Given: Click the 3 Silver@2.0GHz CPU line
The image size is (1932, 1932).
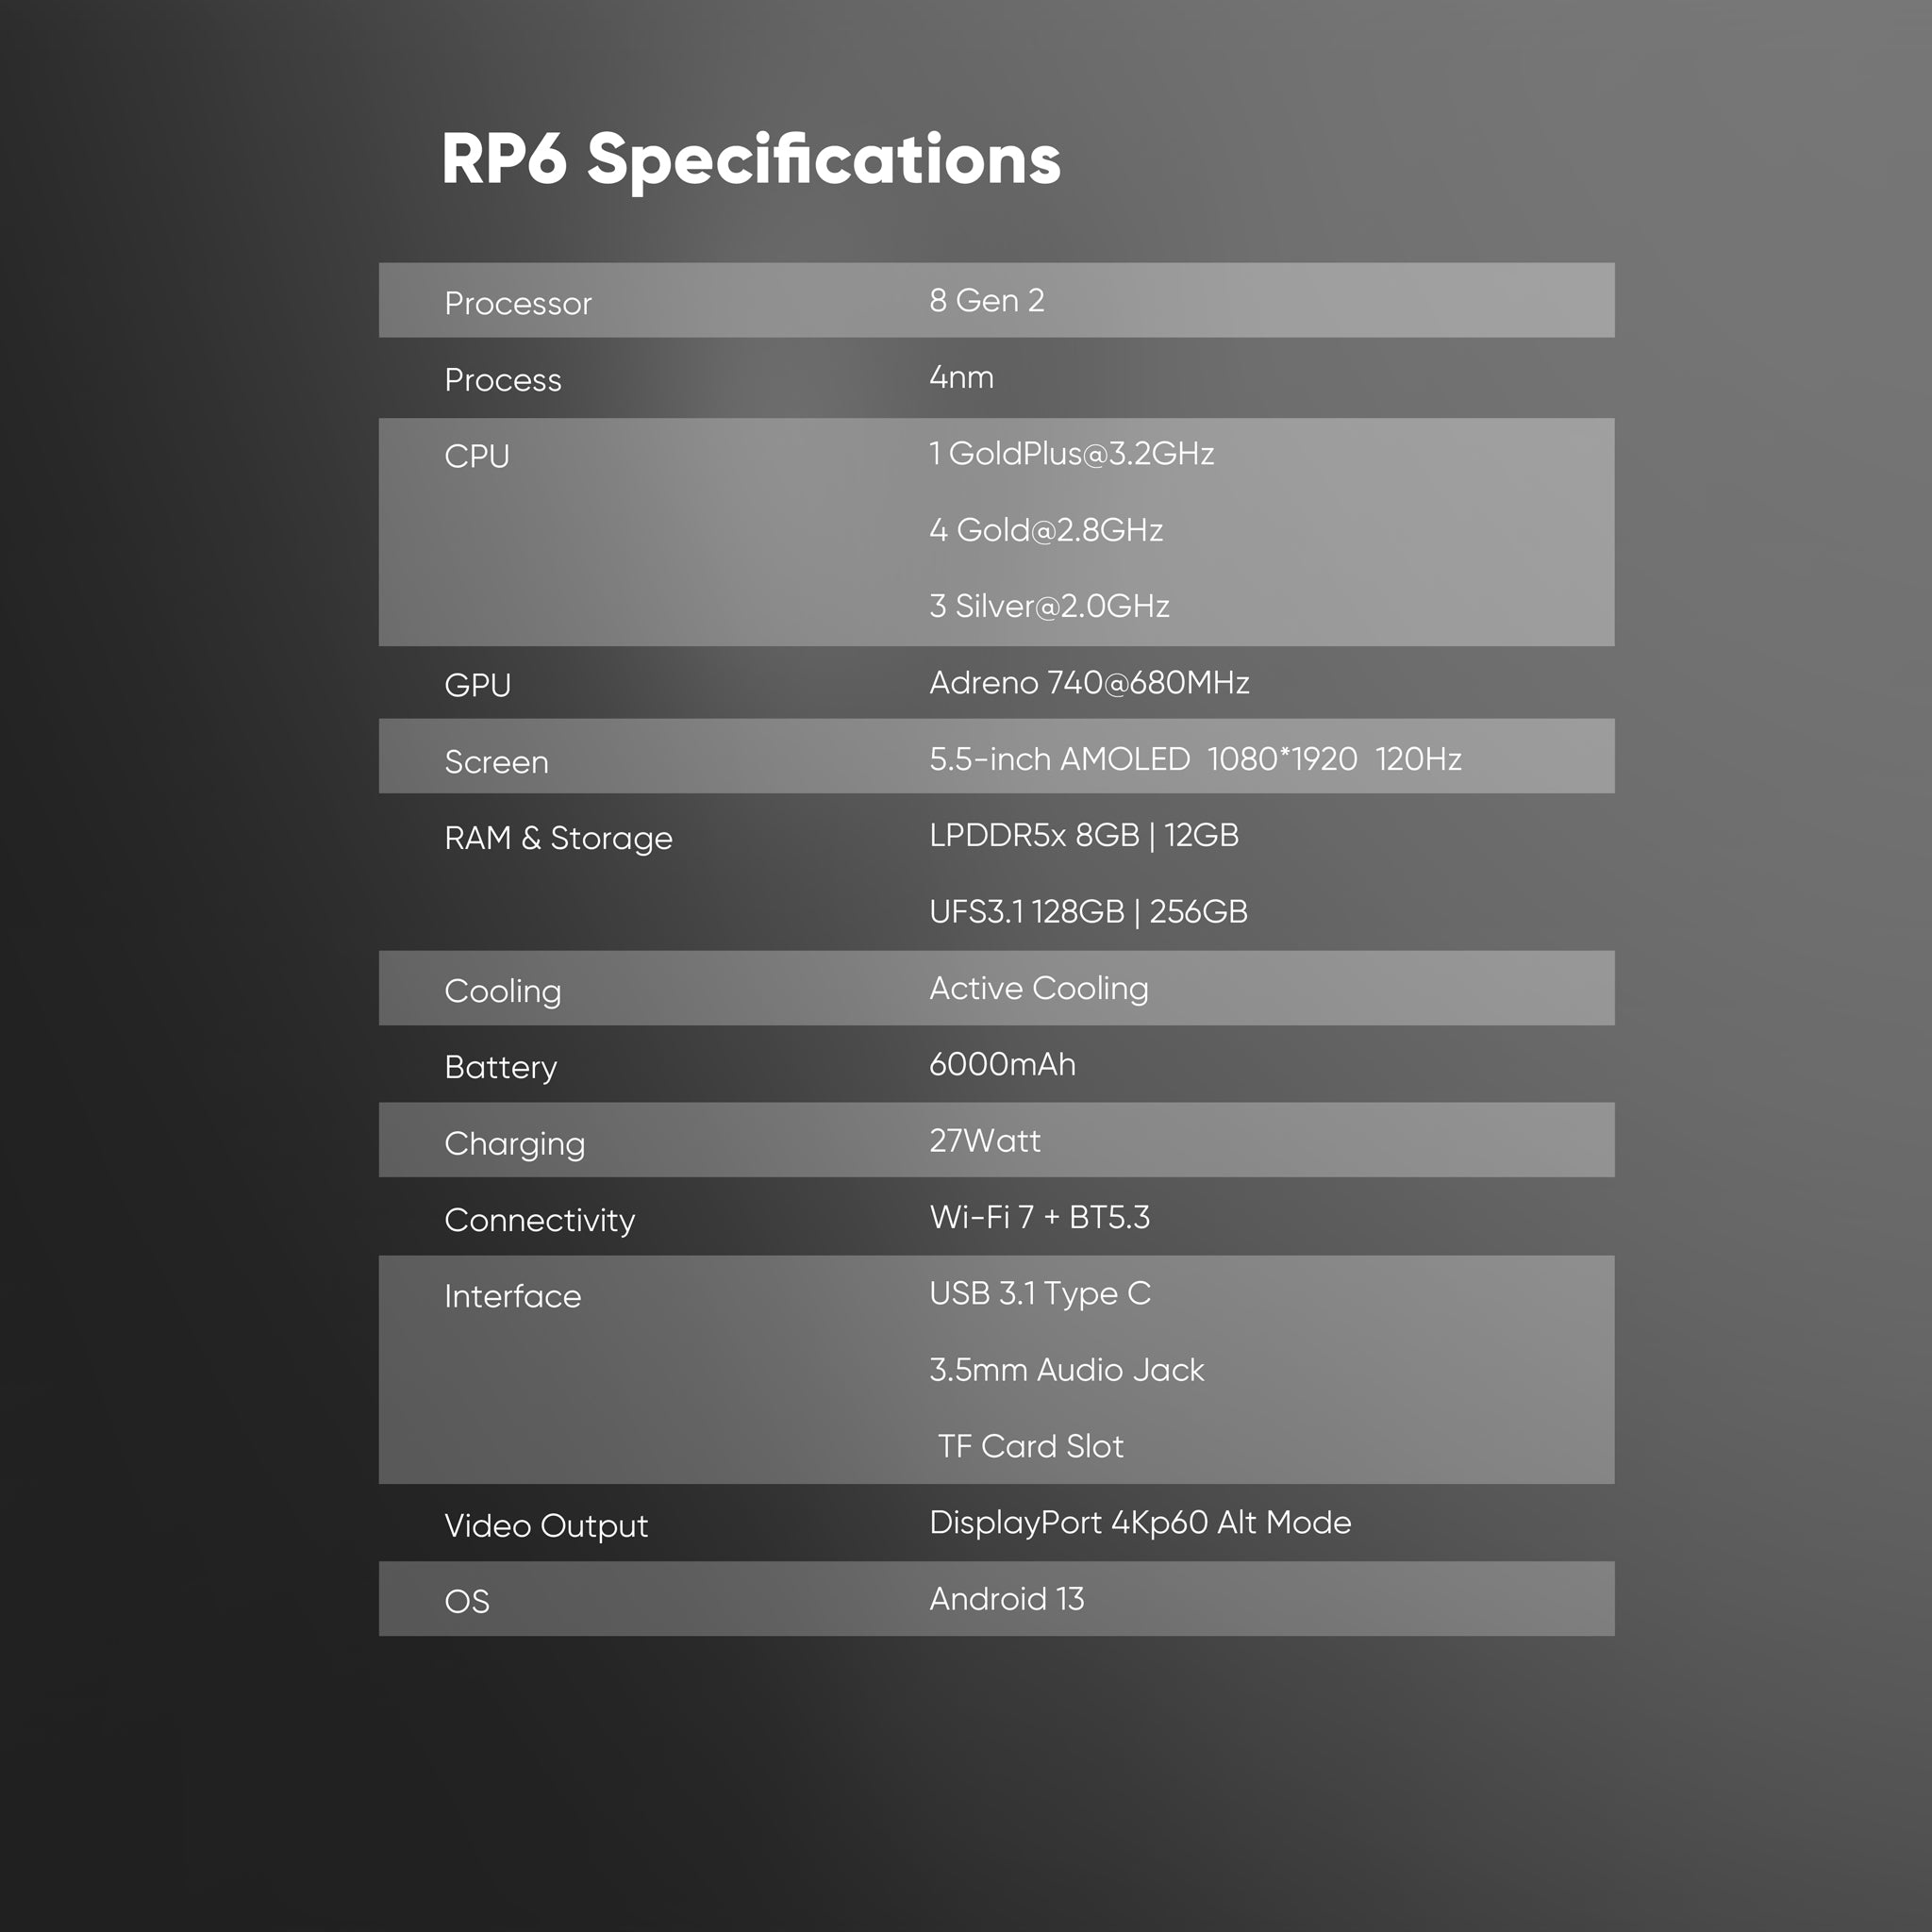Looking at the screenshot, I should [x=1048, y=606].
